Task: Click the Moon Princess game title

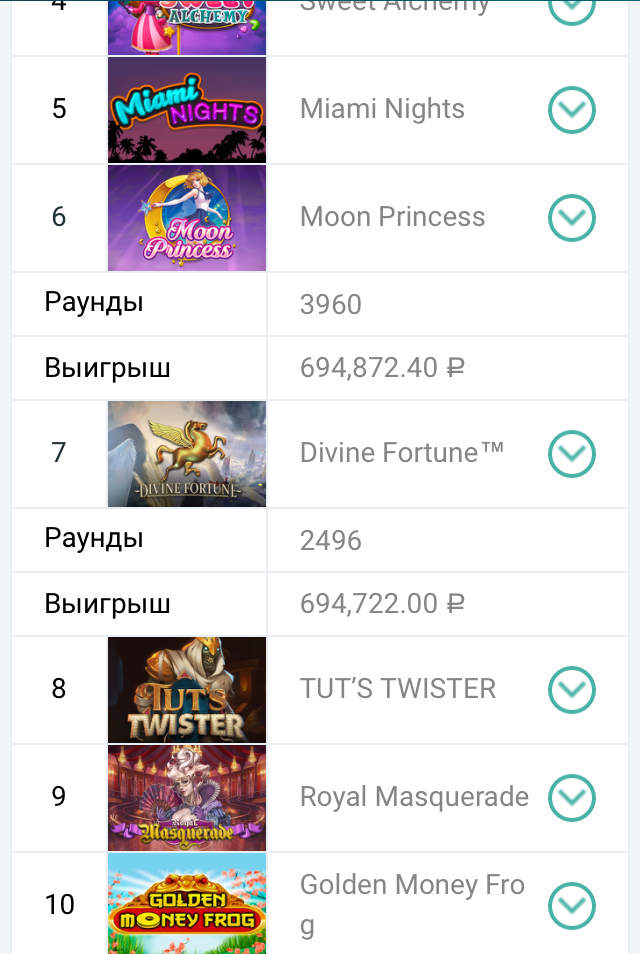Action: [x=392, y=217]
